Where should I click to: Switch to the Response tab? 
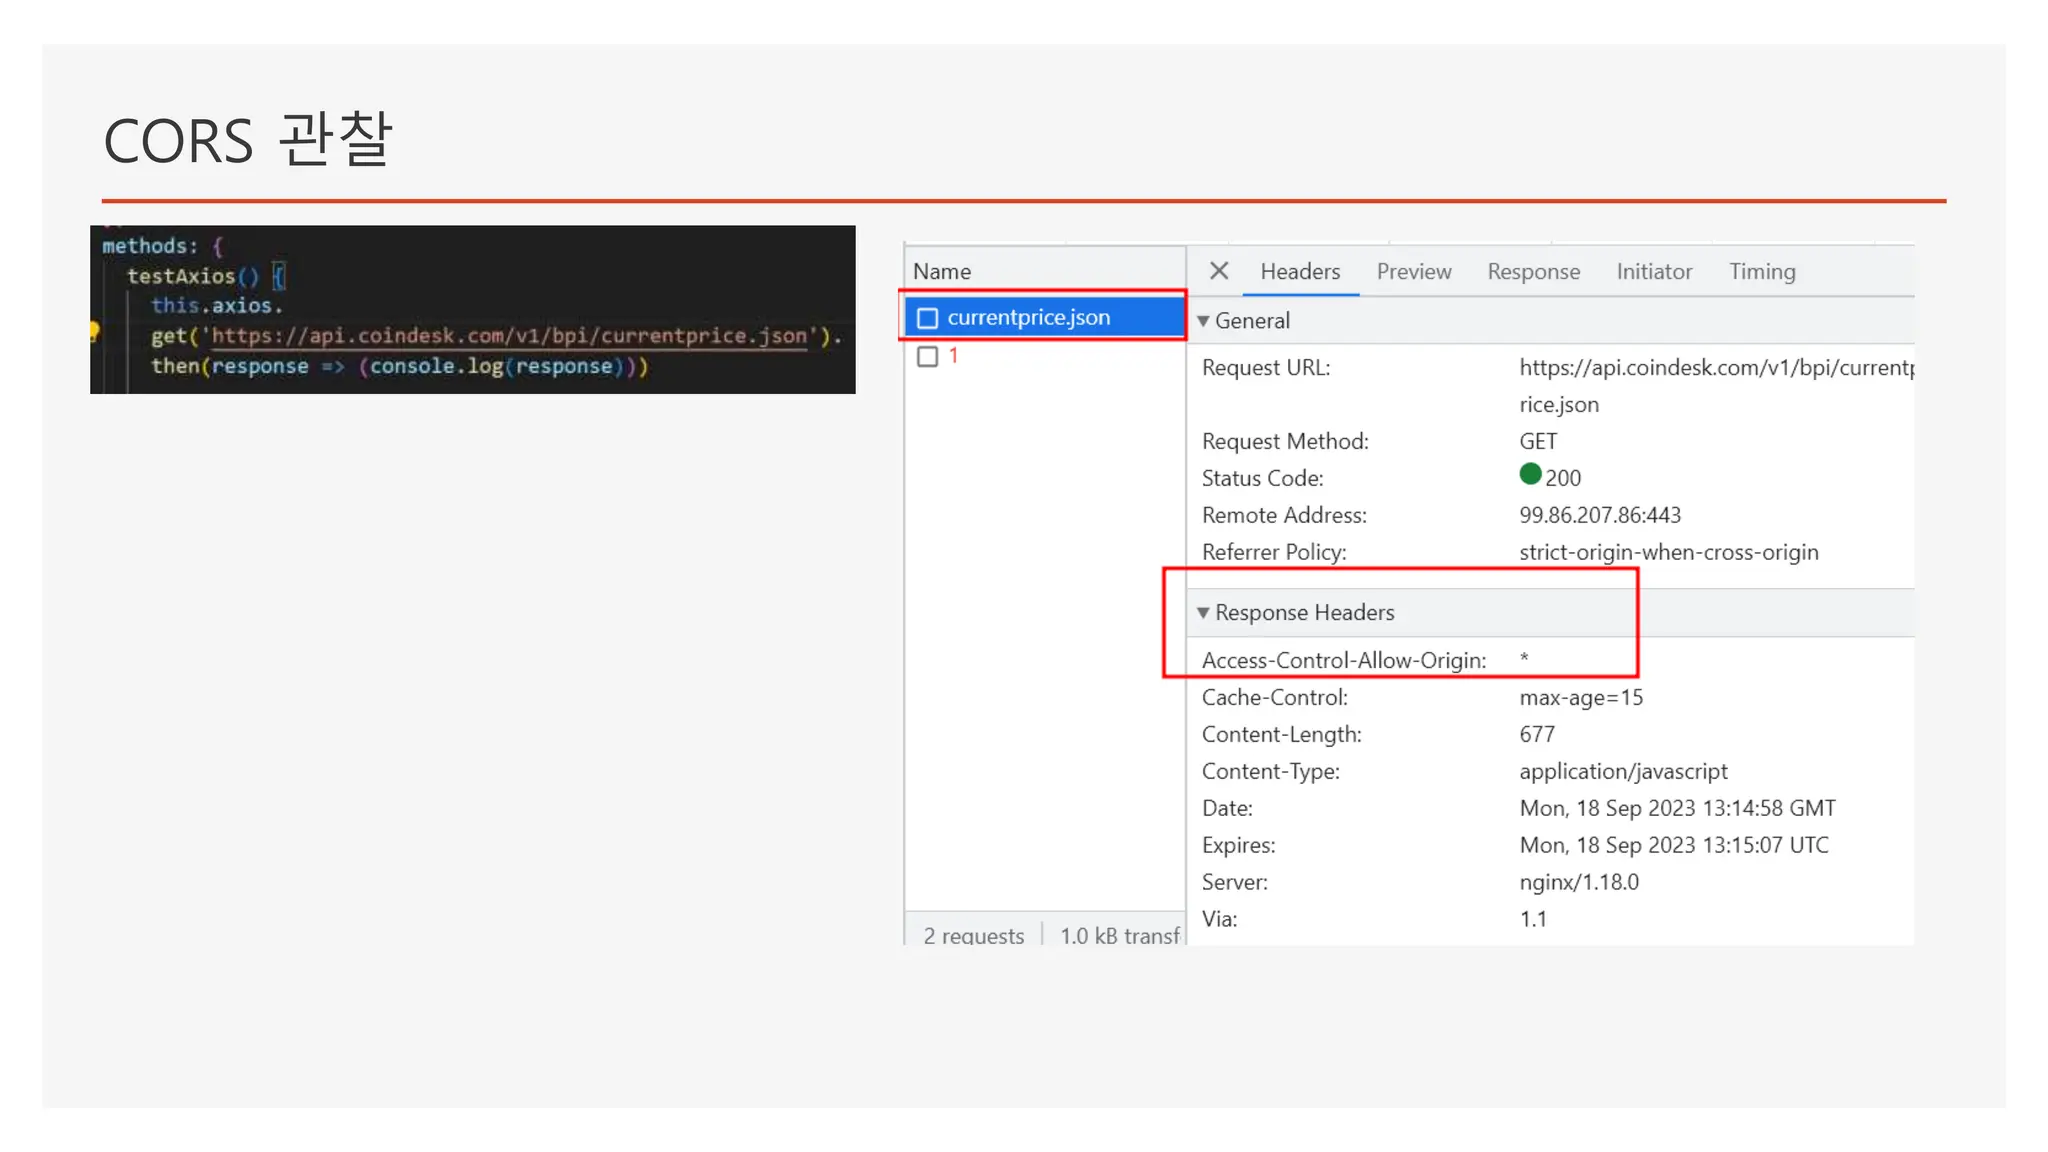coord(1533,272)
